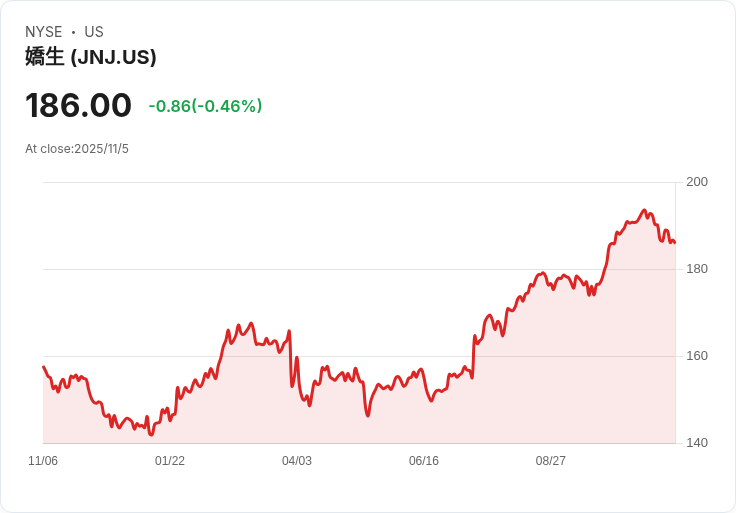Click the lowest point of the price line

(x=151, y=435)
